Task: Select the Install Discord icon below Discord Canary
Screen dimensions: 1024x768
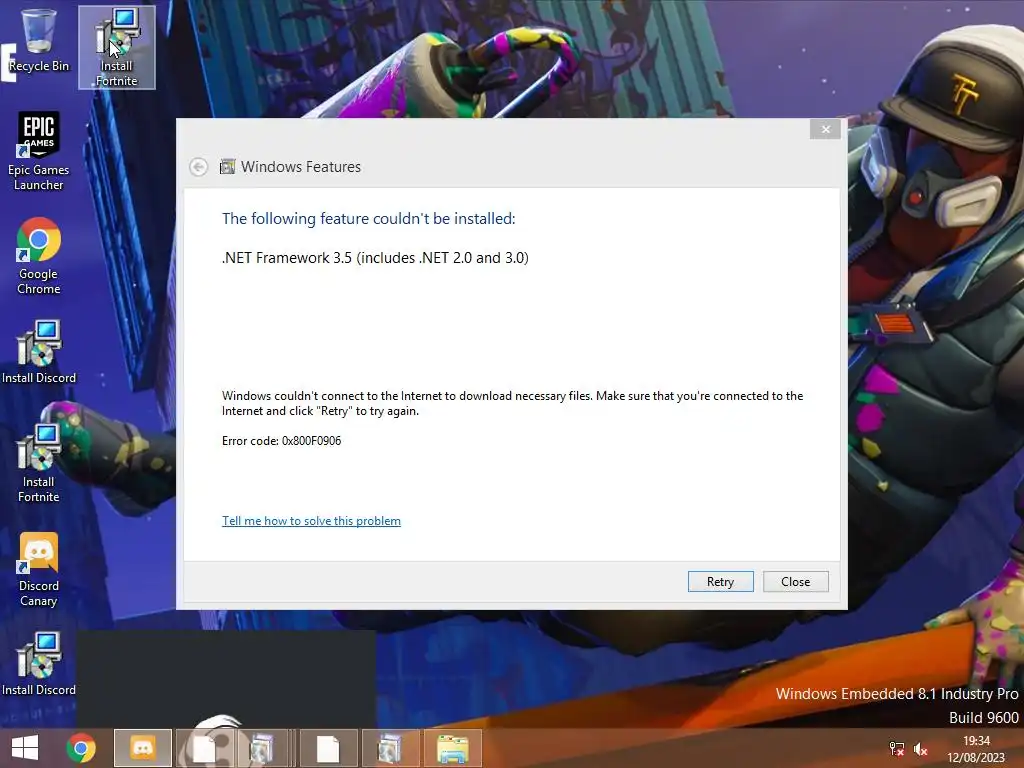Action: click(x=39, y=664)
